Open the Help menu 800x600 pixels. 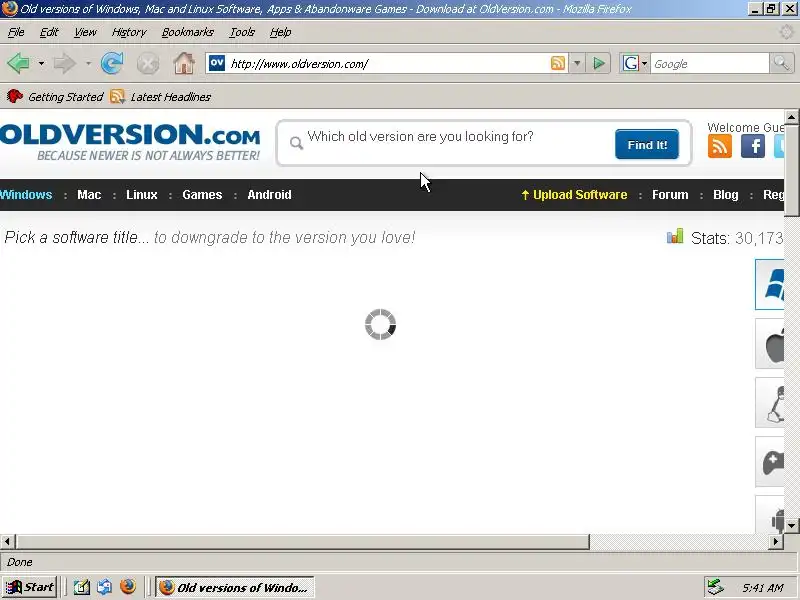point(280,32)
